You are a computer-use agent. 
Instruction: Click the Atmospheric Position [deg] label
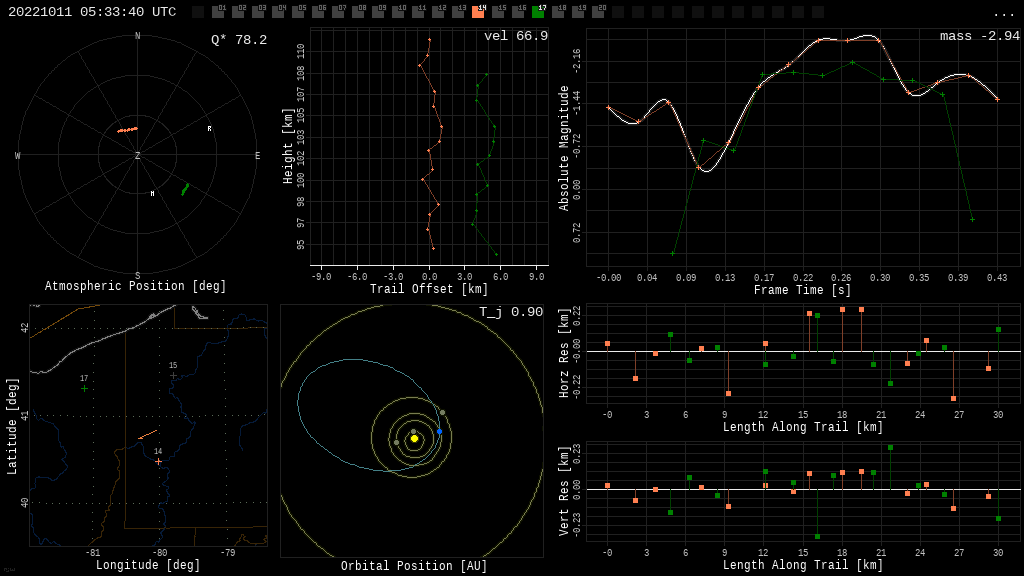click(x=135, y=286)
